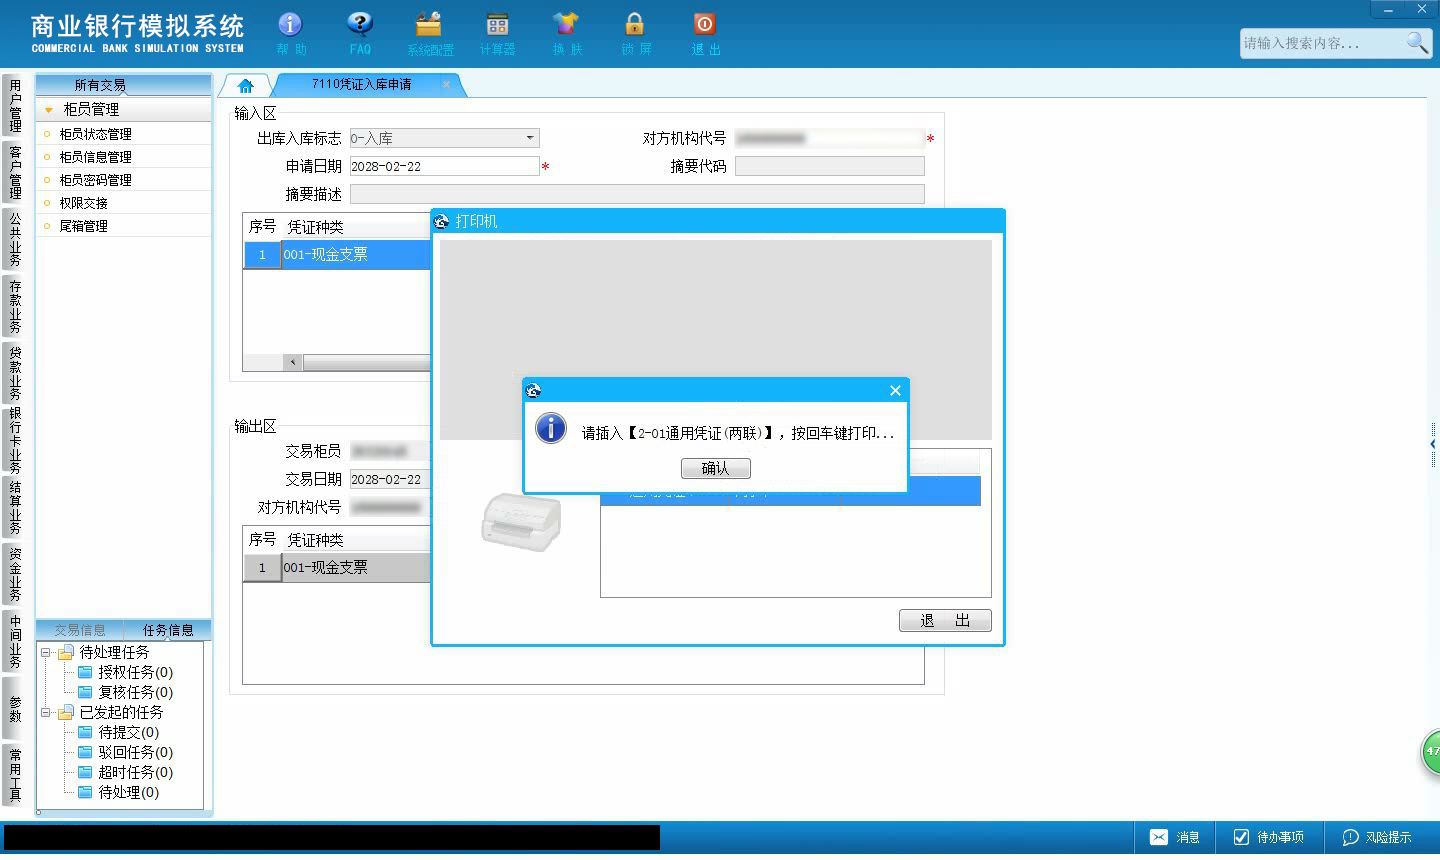Click 退出 button in 打印机 dialog
1440x860 pixels.
[945, 621]
